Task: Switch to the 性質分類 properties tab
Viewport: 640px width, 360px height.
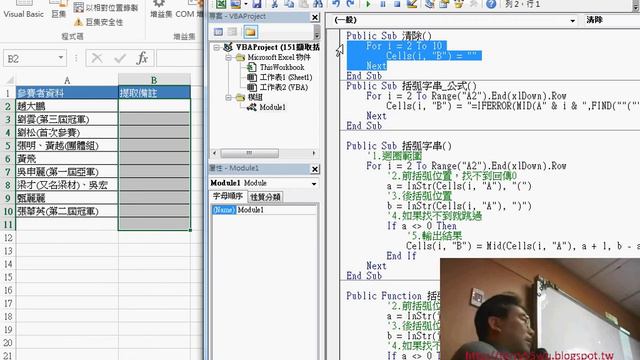Action: 265,197
